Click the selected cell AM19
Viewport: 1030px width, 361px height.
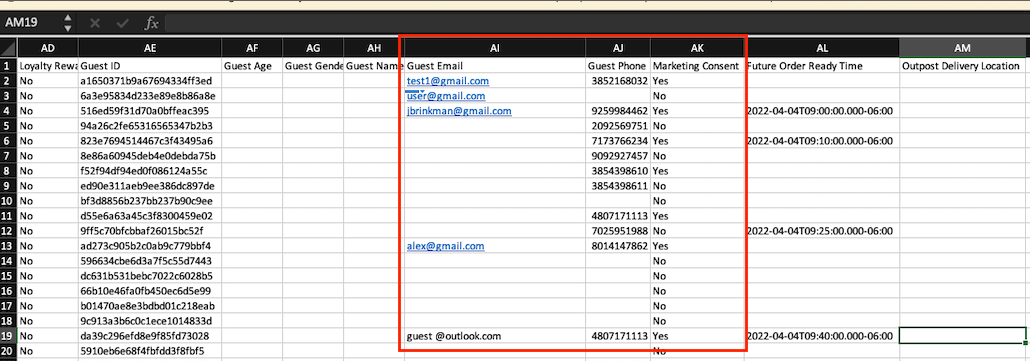pos(962,336)
